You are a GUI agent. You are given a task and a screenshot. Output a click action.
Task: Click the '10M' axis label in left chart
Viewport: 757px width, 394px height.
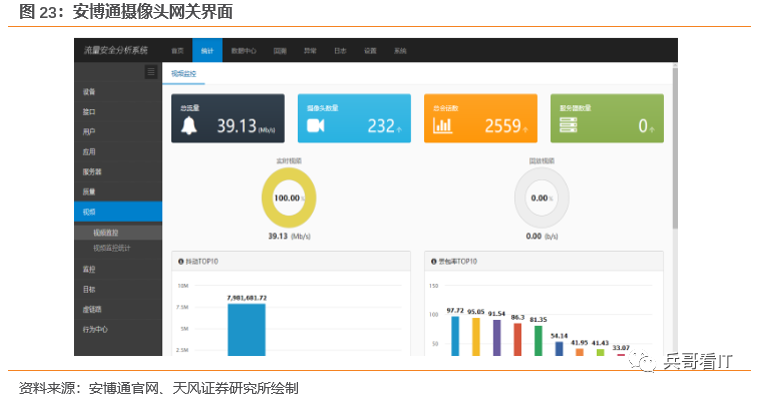[183, 286]
